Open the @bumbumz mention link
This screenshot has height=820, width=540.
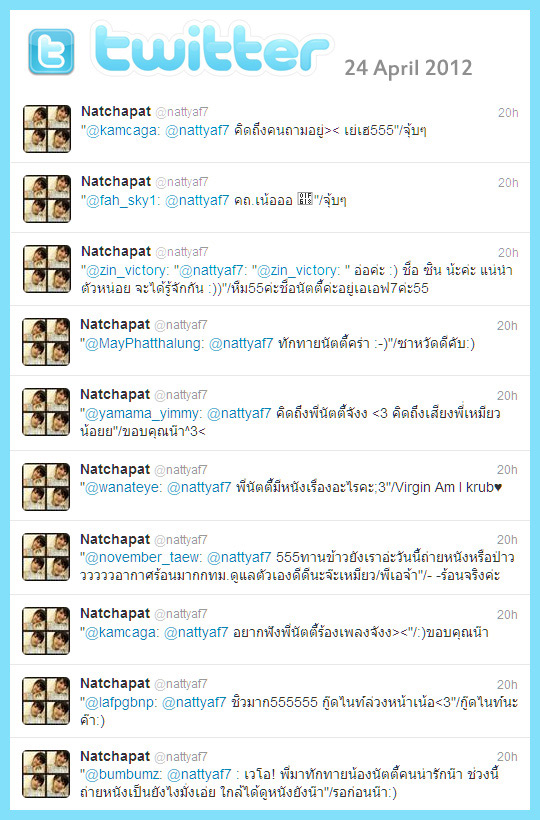click(x=123, y=775)
